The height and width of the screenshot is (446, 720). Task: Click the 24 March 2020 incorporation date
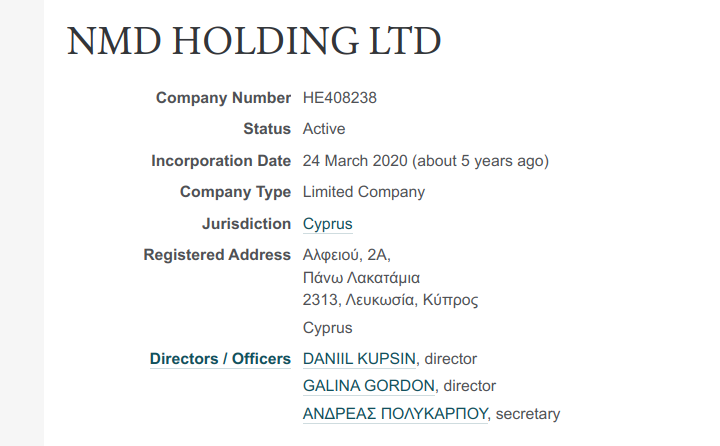355,161
